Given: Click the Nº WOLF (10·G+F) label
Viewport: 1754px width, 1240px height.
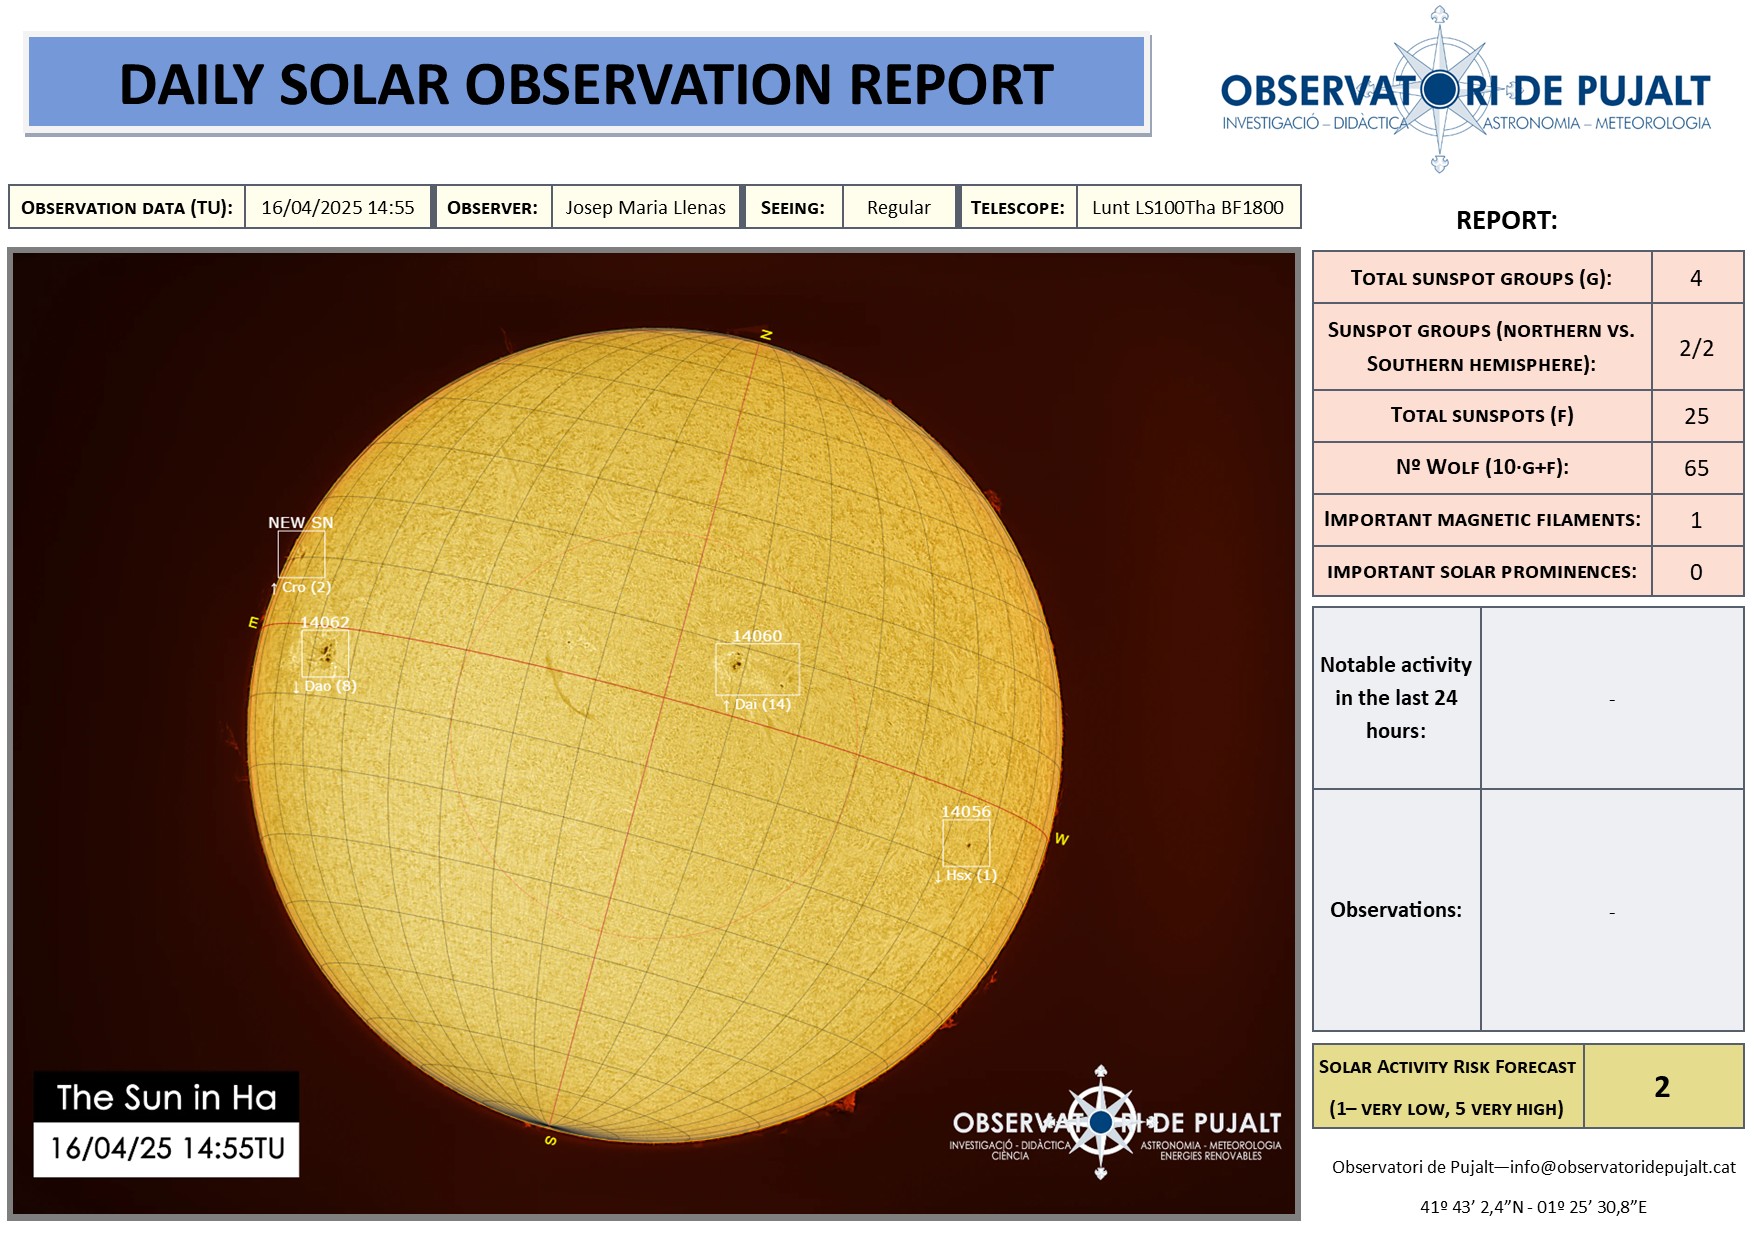Looking at the screenshot, I should tap(1482, 468).
